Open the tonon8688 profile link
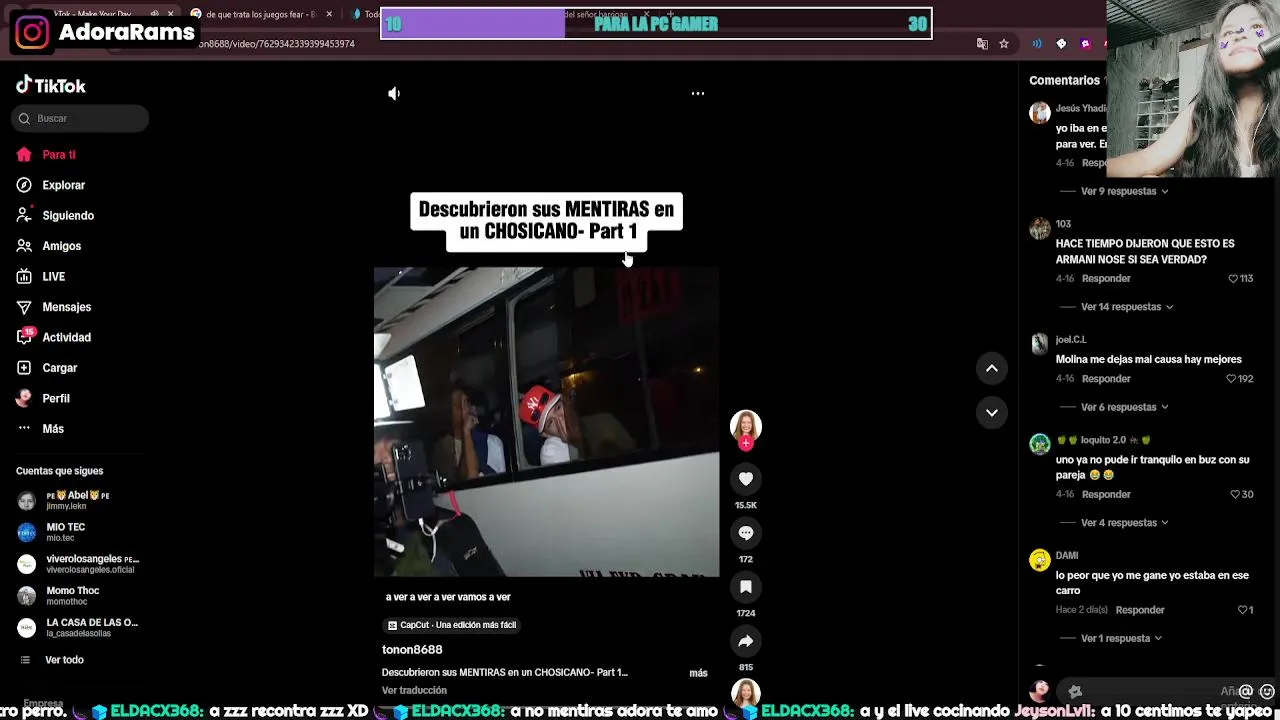Viewport: 1280px width, 720px height. 412,650
